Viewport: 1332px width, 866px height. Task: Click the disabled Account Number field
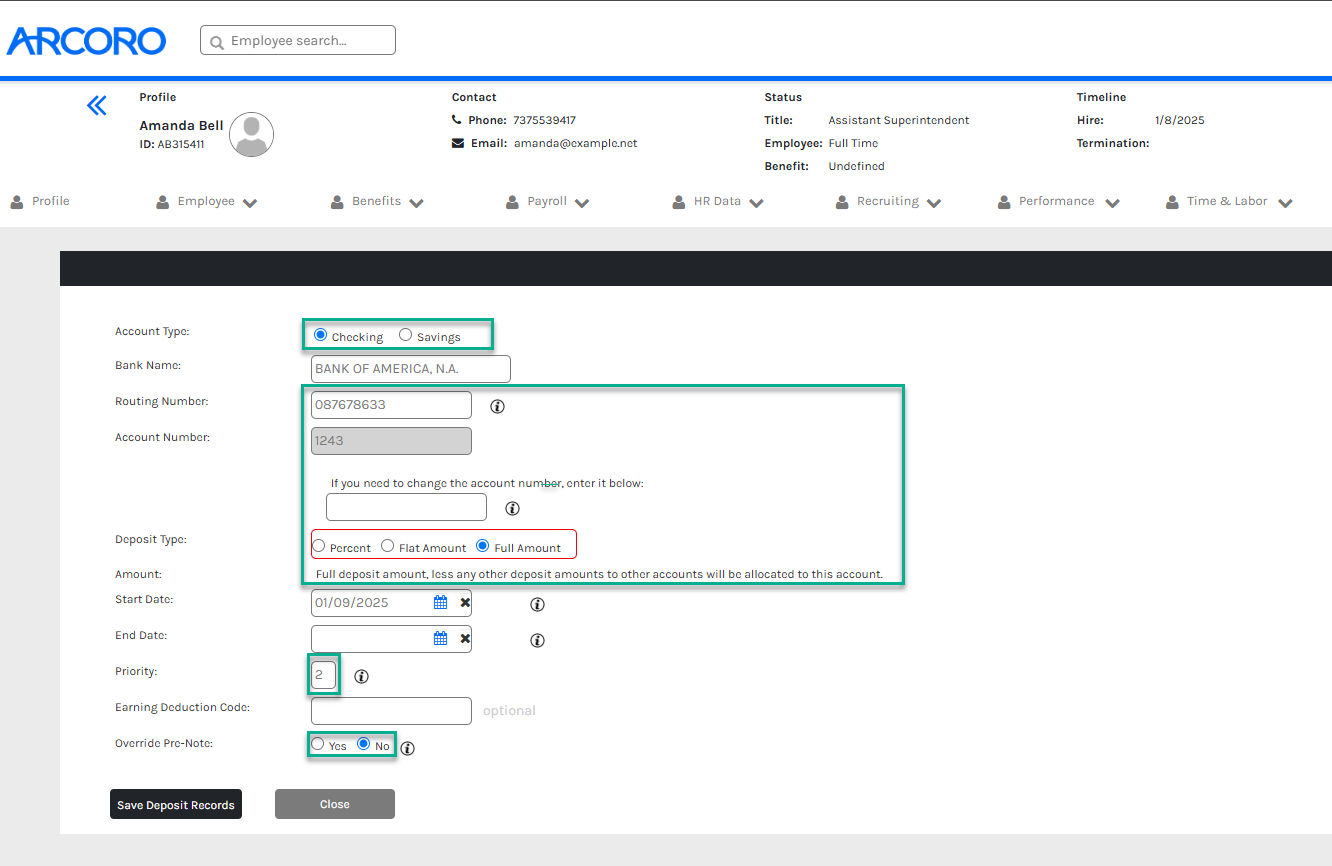(x=391, y=441)
